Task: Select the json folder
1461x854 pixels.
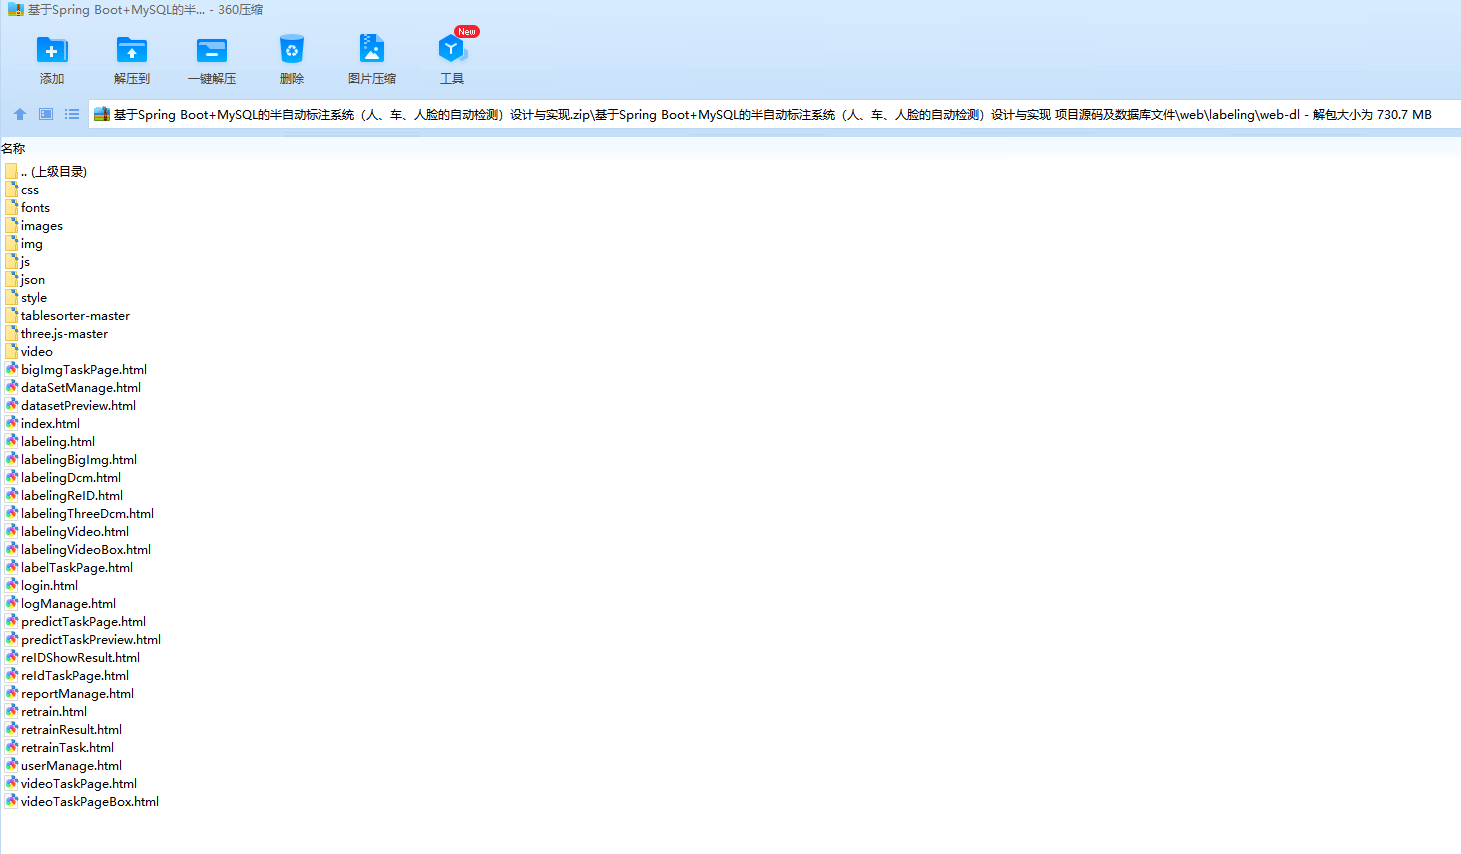Action: tap(25, 279)
